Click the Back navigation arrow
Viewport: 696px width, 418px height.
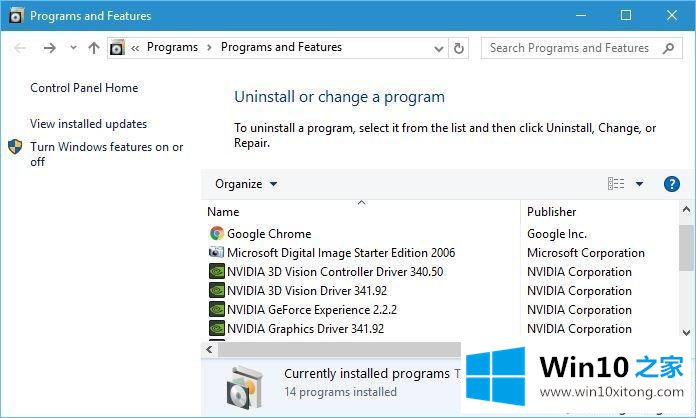pyautogui.click(x=20, y=48)
